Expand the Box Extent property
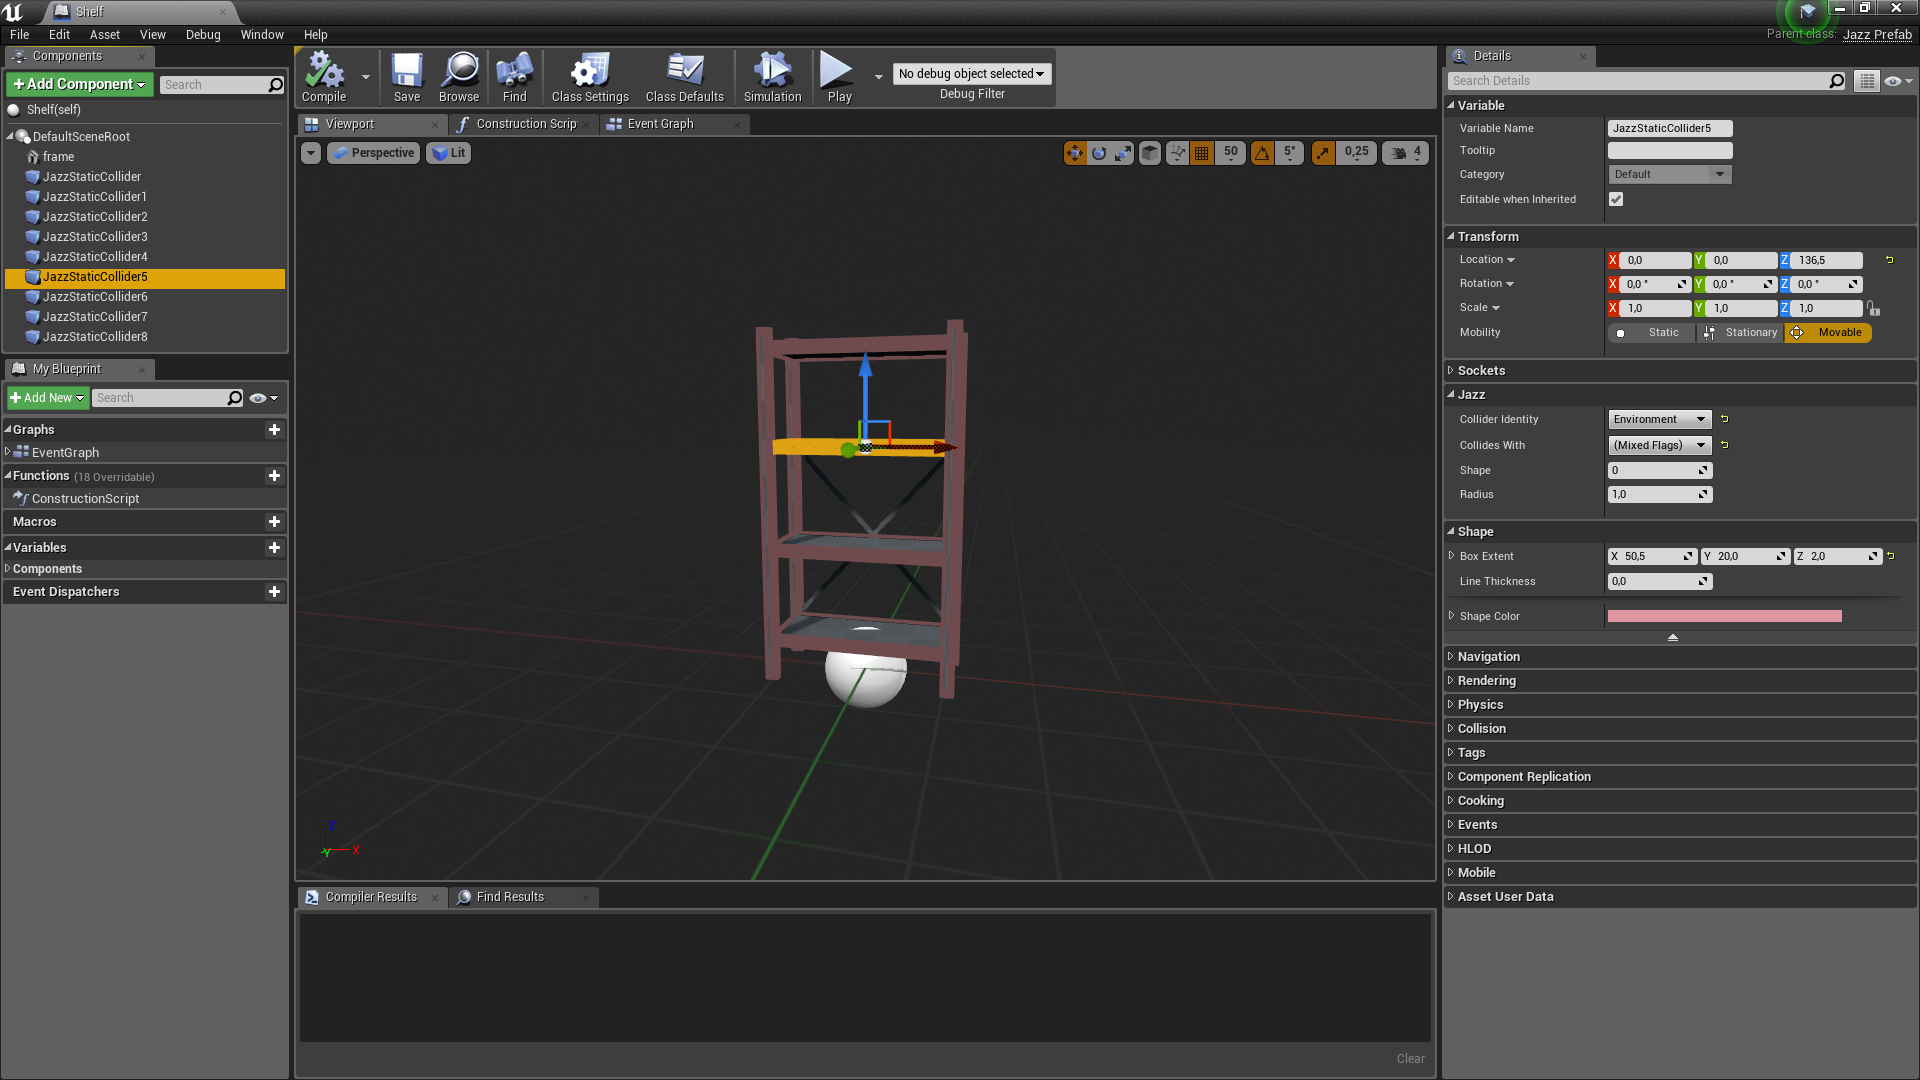This screenshot has height=1080, width=1920. 1451,556
